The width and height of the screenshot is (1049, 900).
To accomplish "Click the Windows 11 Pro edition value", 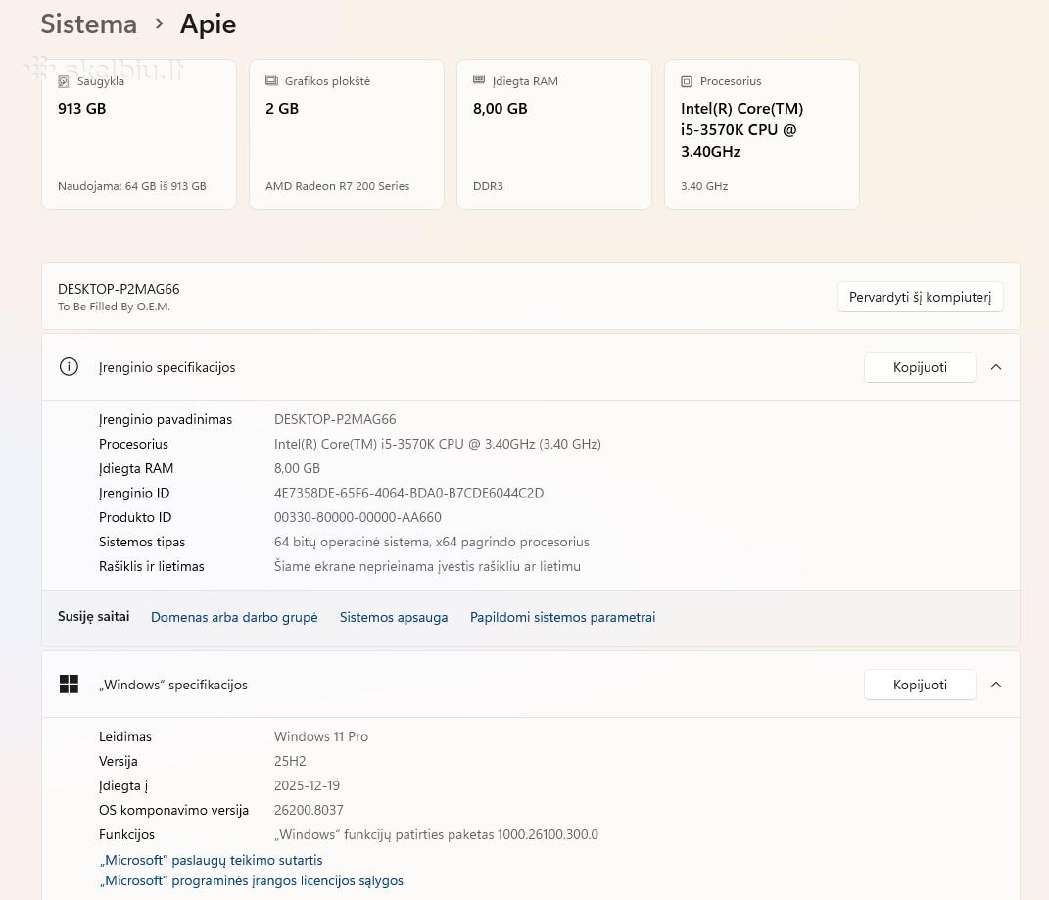I will [320, 737].
